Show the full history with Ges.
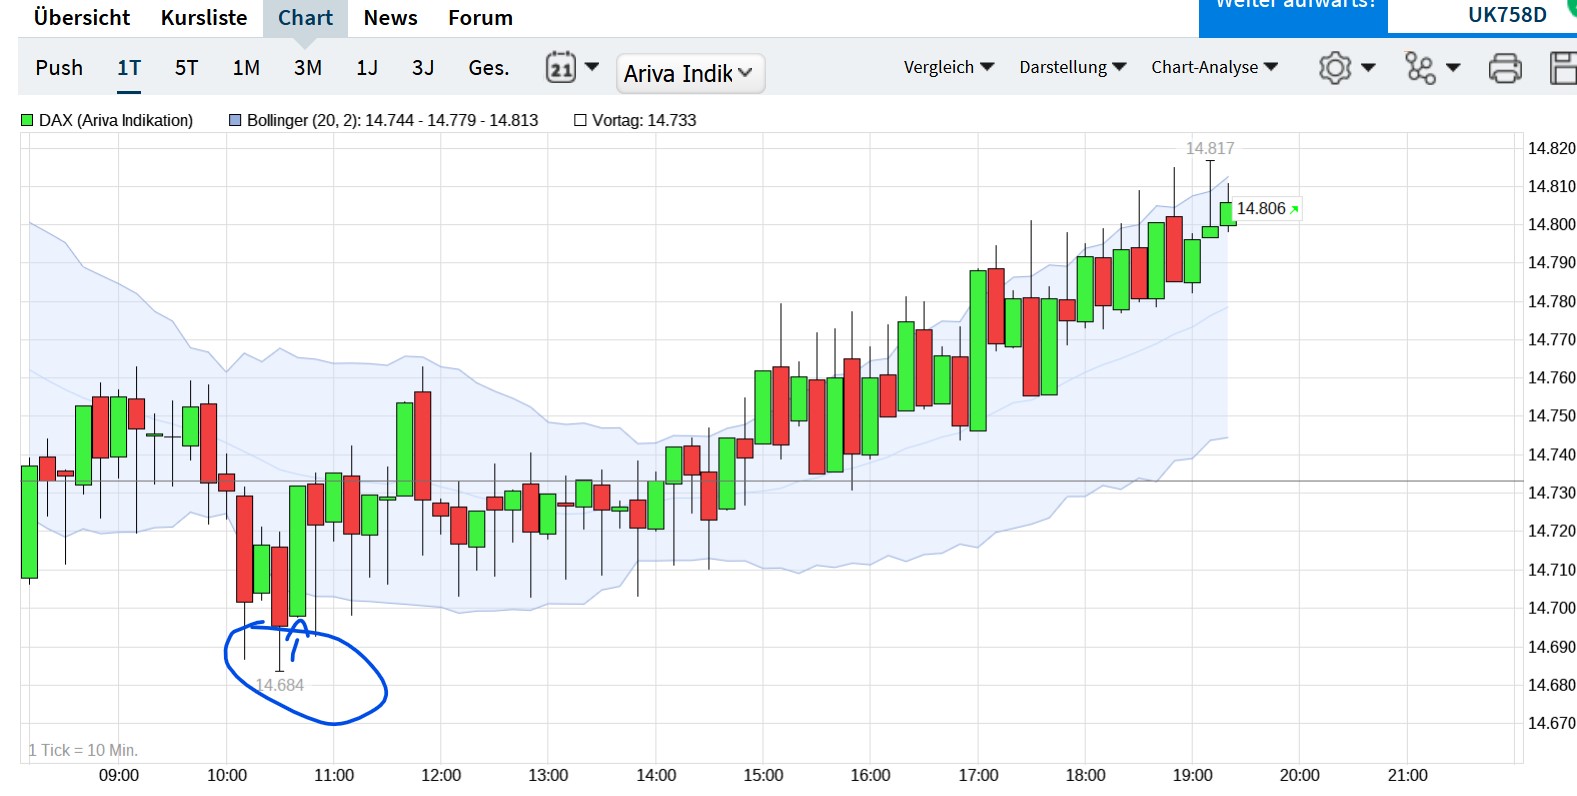1577x796 pixels. click(489, 68)
